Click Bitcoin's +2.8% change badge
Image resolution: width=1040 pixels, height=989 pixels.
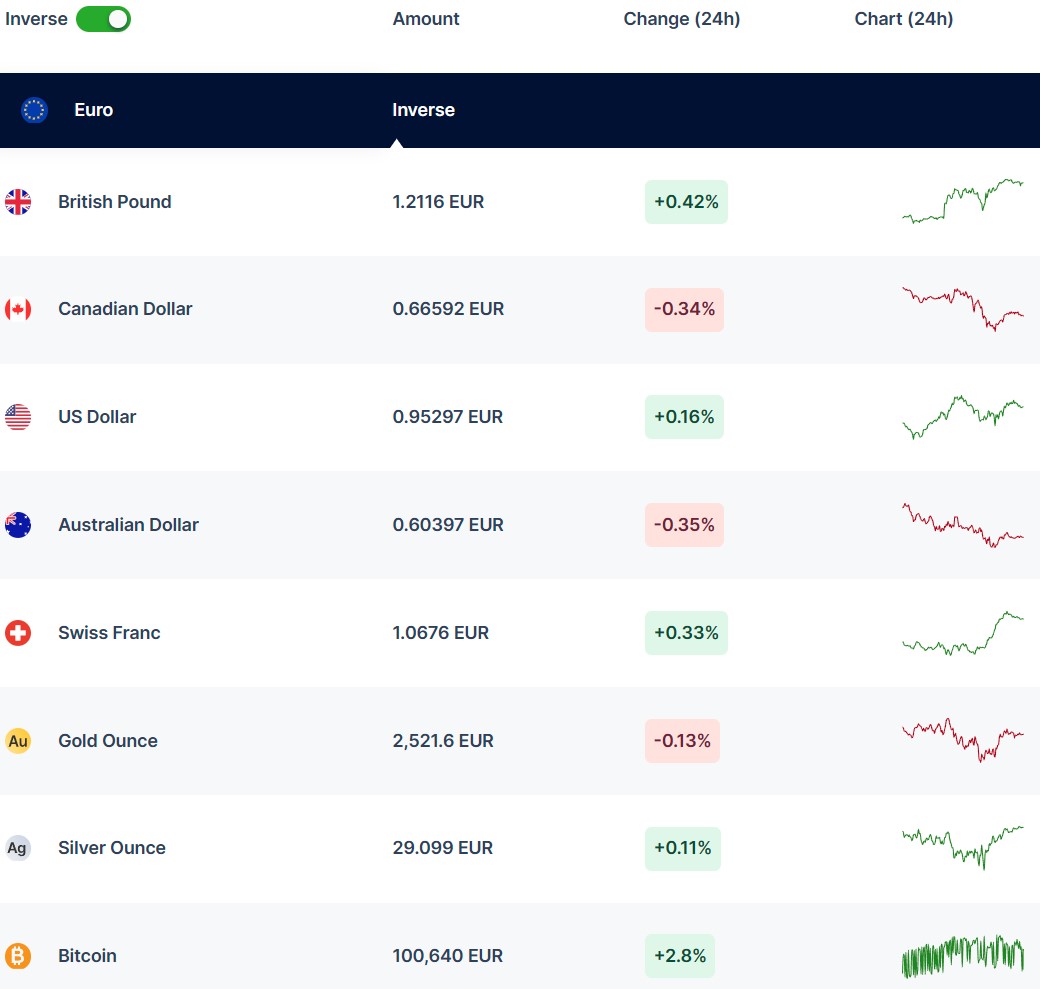[x=680, y=956]
